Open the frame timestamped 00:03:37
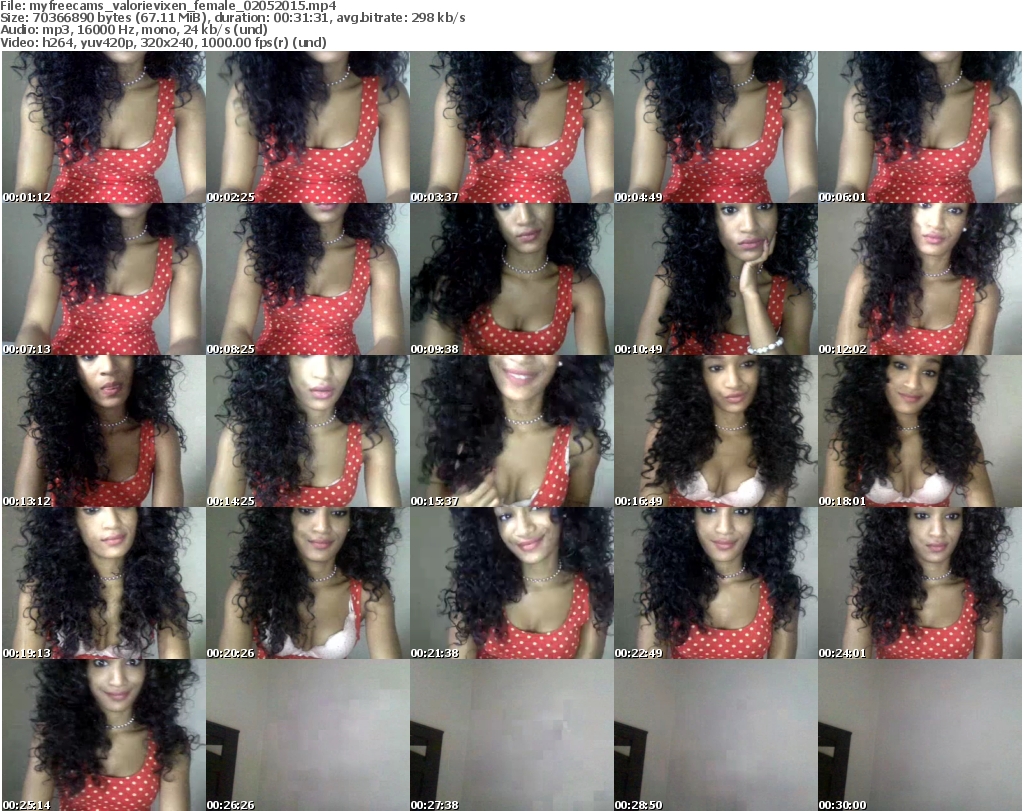Image resolution: width=1024 pixels, height=811 pixels. pyautogui.click(x=512, y=127)
